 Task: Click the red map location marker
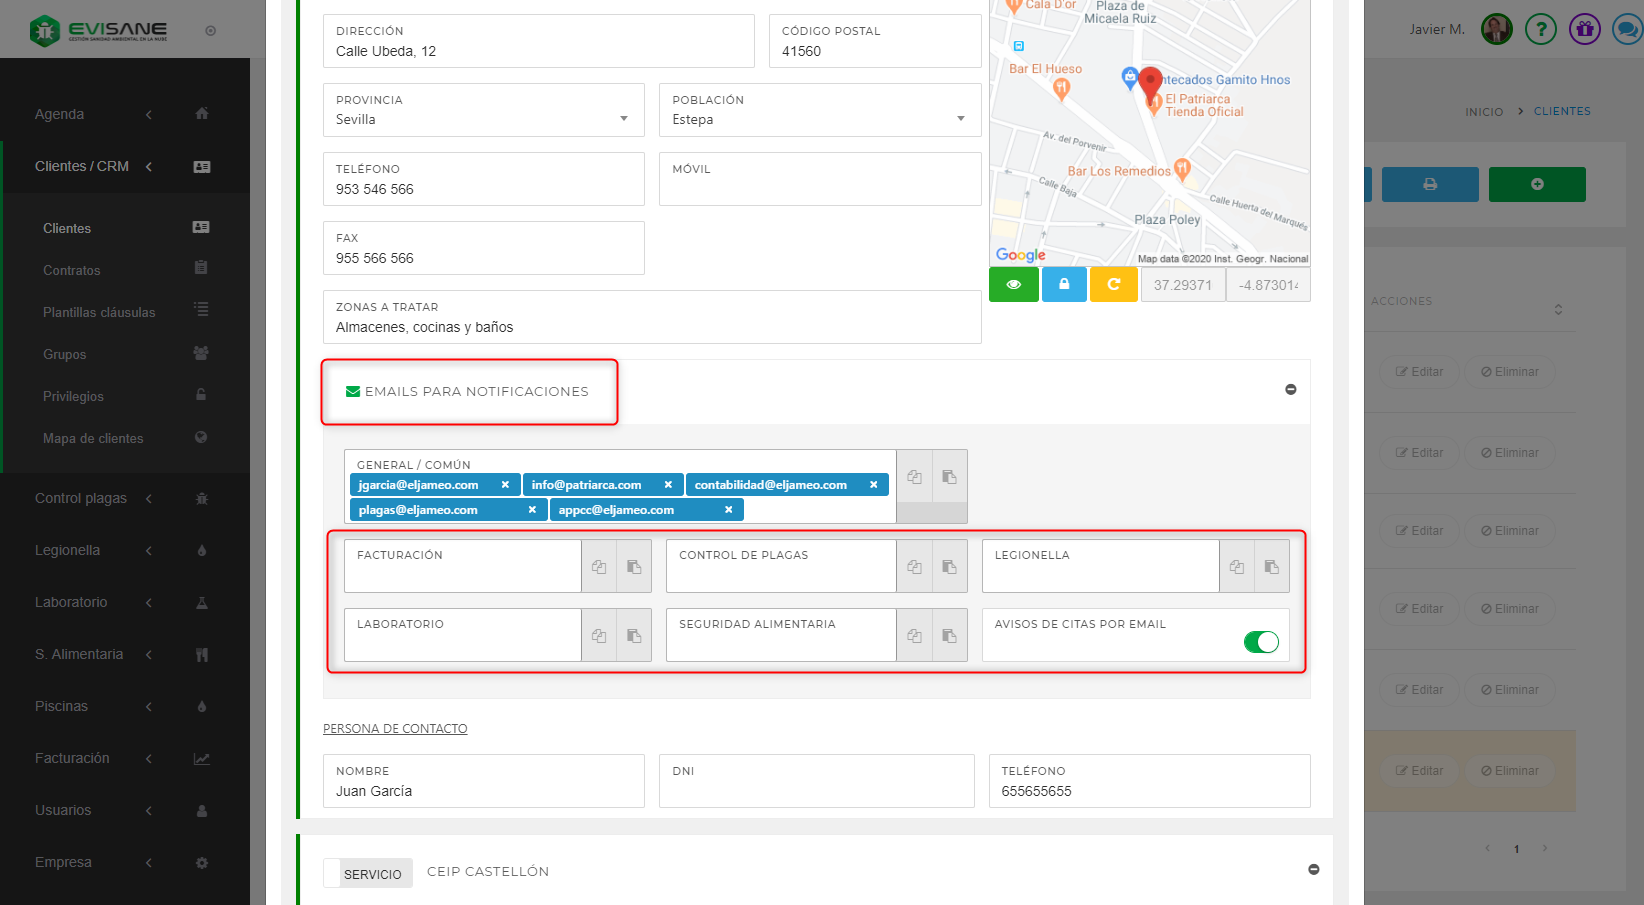1150,82
